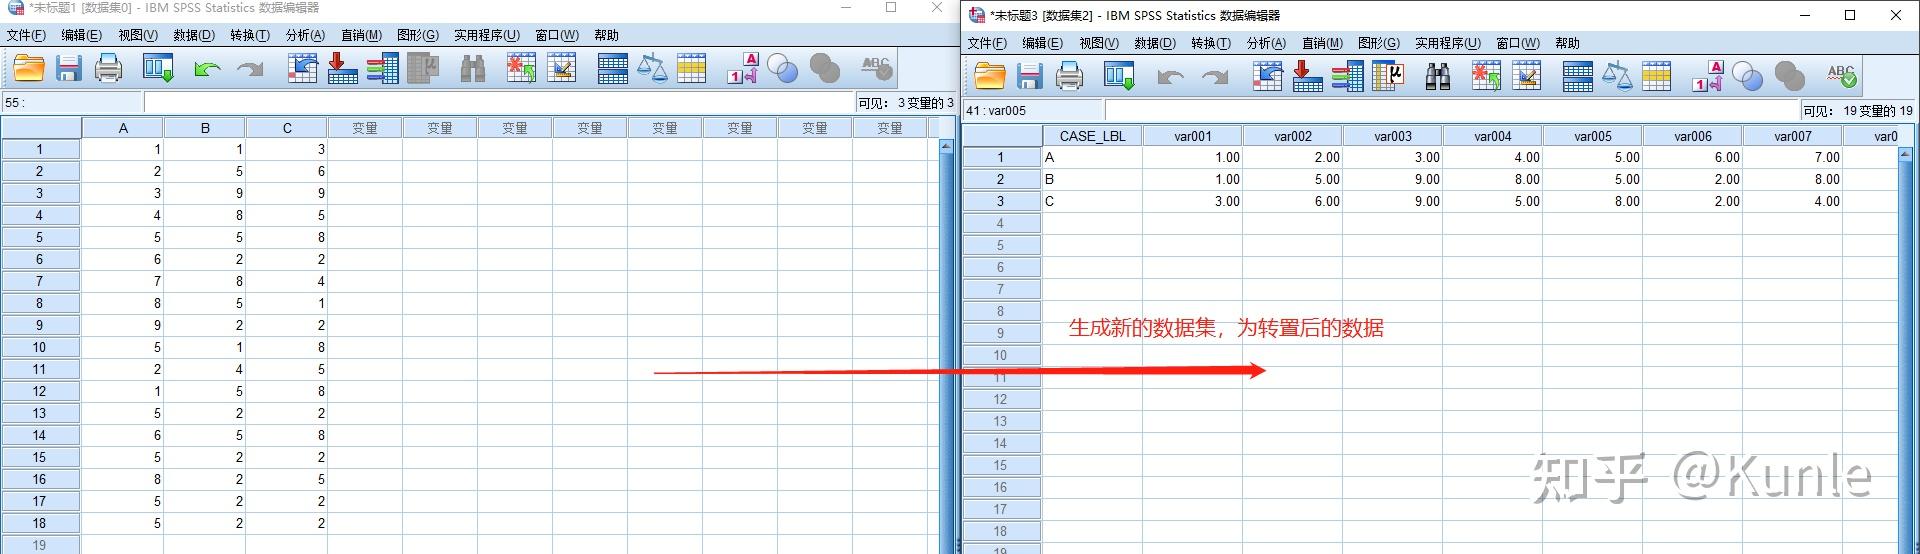Select var007 column header in right window
The width and height of the screenshot is (1920, 554).
coord(1793,136)
